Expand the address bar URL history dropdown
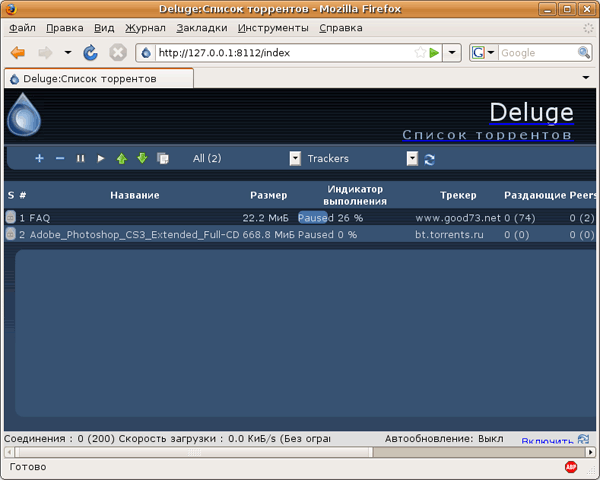The width and height of the screenshot is (600, 480). pos(452,52)
